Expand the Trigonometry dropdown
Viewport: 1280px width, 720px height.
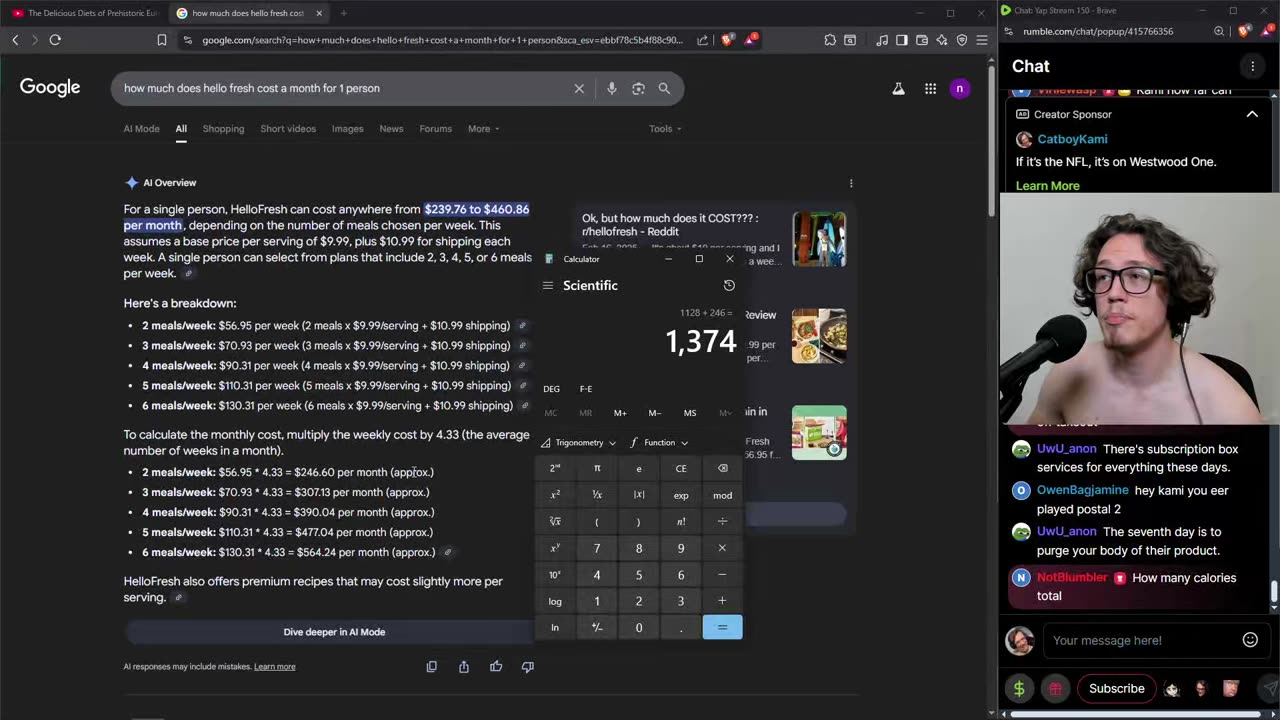[579, 442]
